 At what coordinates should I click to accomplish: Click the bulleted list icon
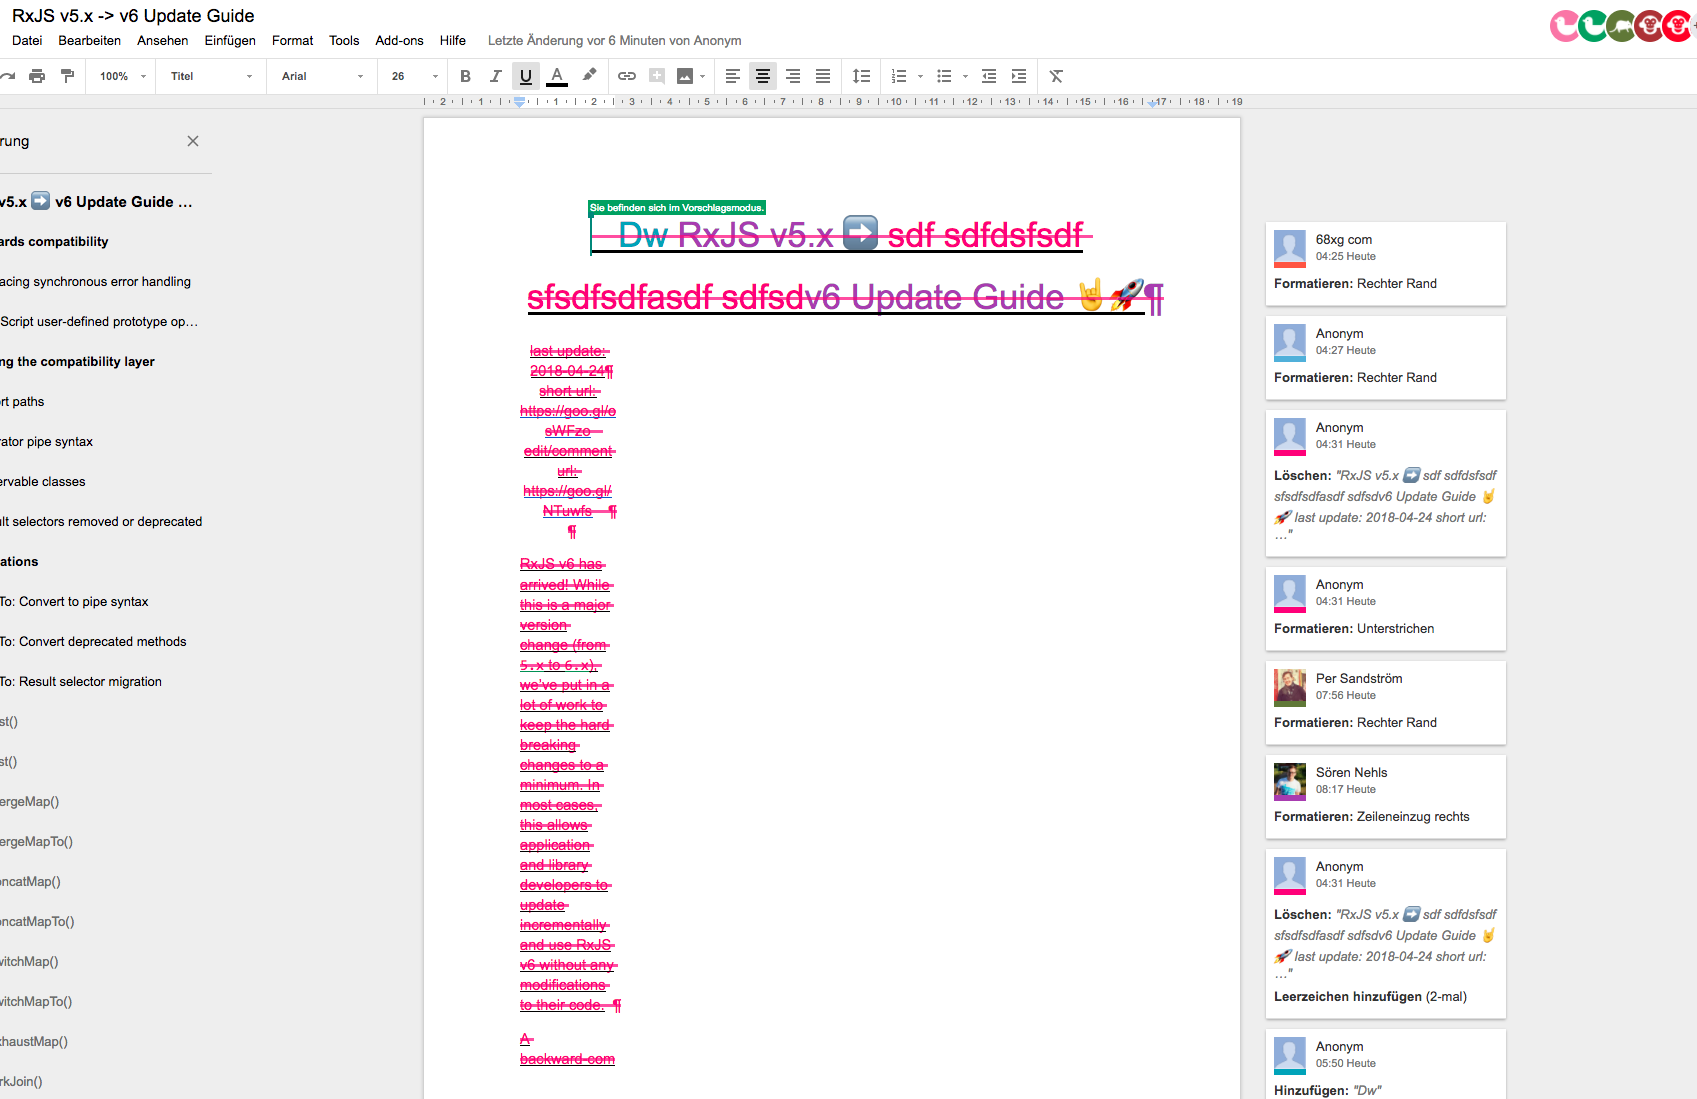click(x=944, y=76)
